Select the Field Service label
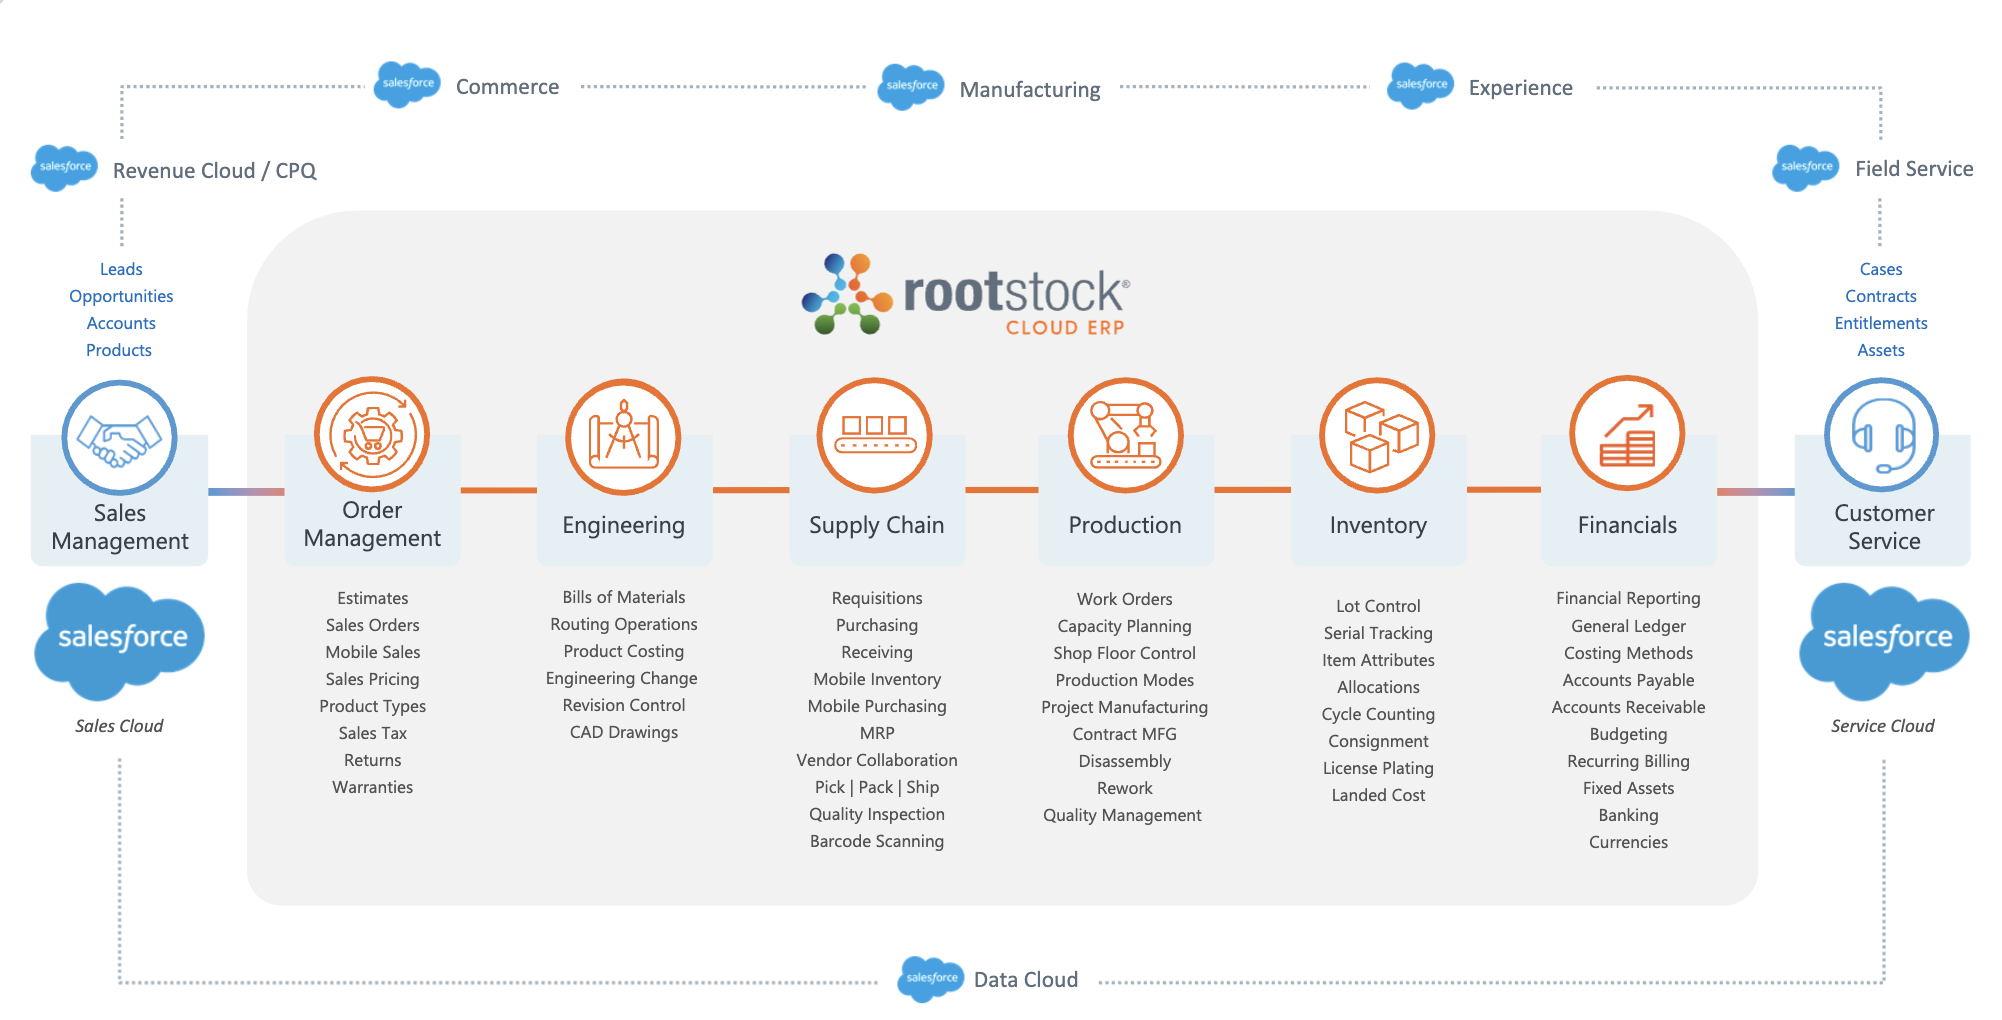2002x1020 pixels. pyautogui.click(x=1914, y=169)
